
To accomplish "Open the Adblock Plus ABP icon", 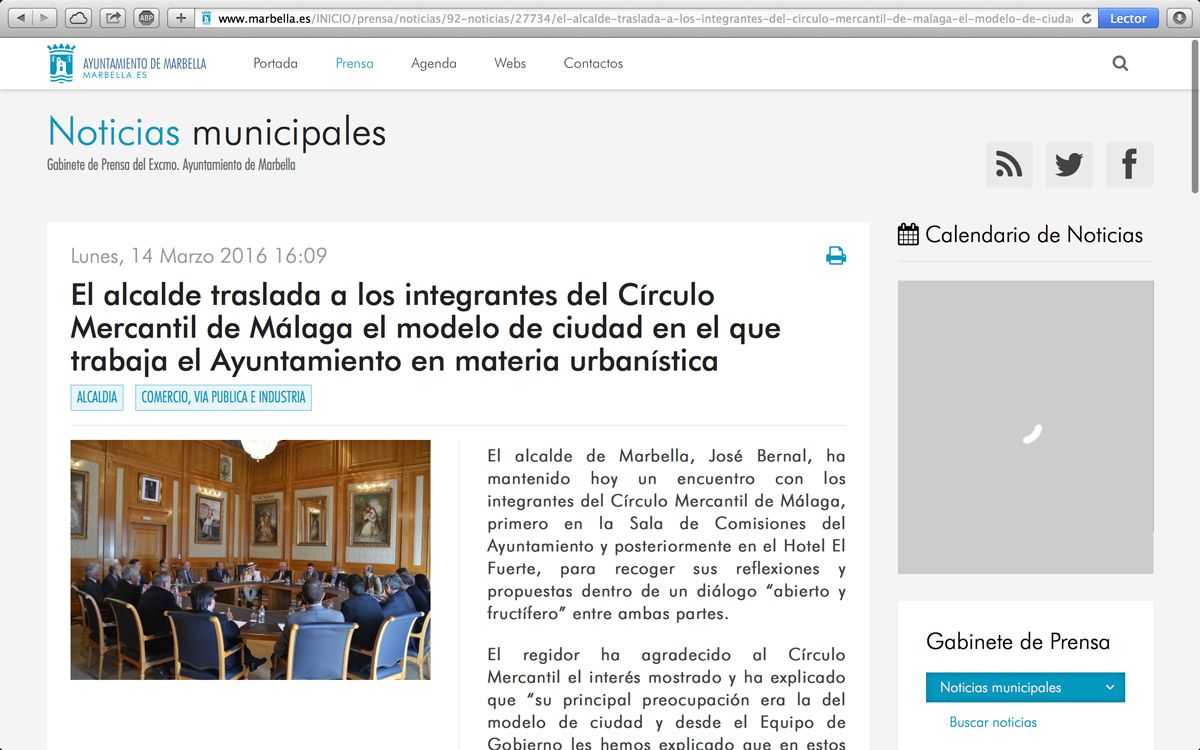I will [147, 18].
